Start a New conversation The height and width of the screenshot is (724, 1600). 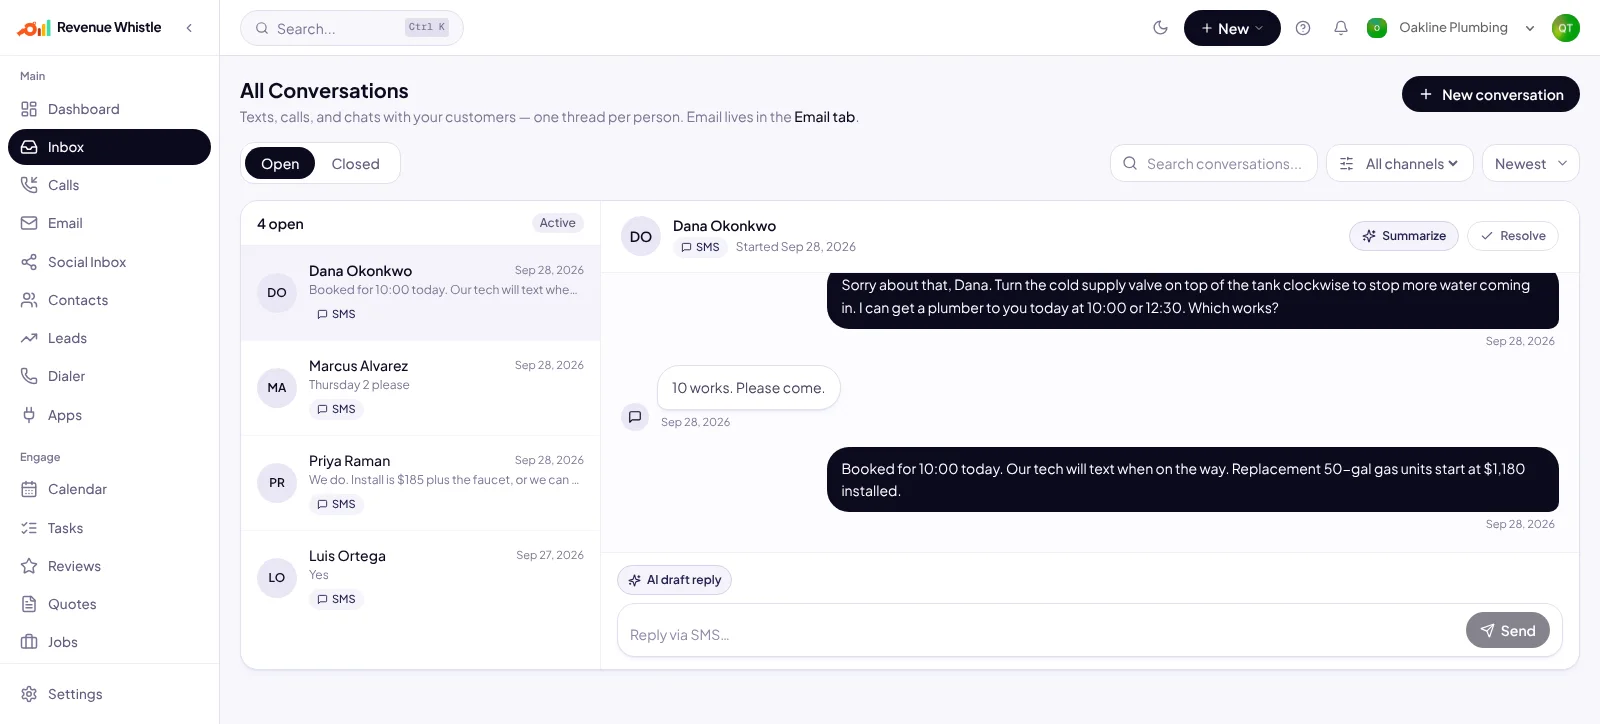point(1491,94)
